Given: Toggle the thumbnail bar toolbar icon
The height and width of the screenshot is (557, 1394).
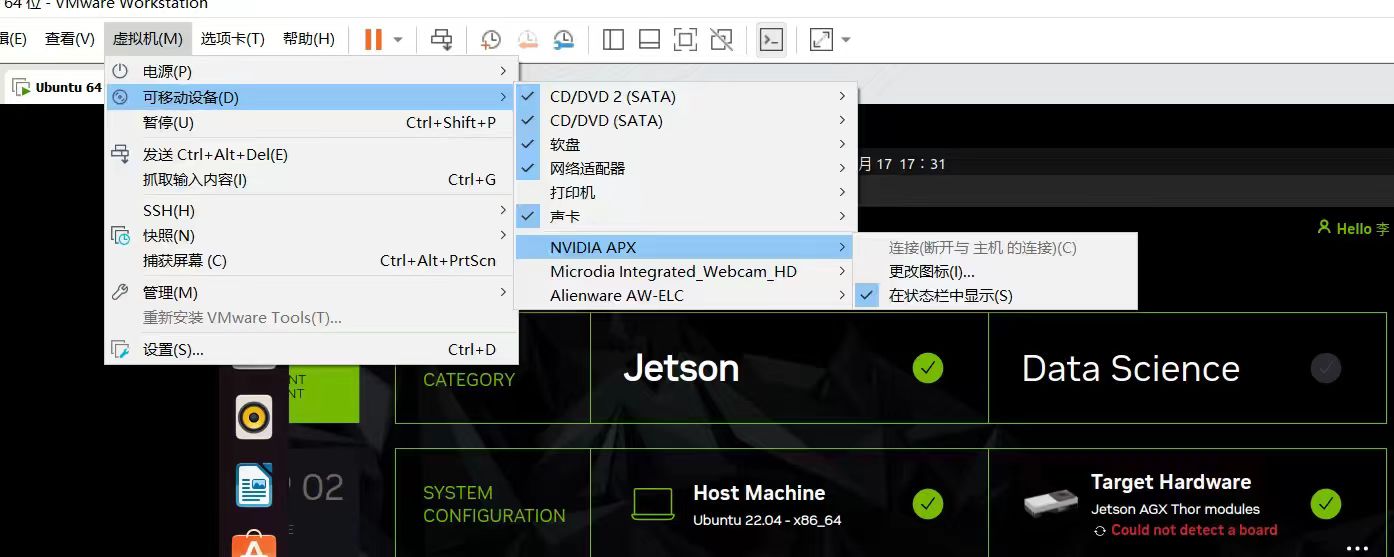Looking at the screenshot, I should tap(649, 40).
